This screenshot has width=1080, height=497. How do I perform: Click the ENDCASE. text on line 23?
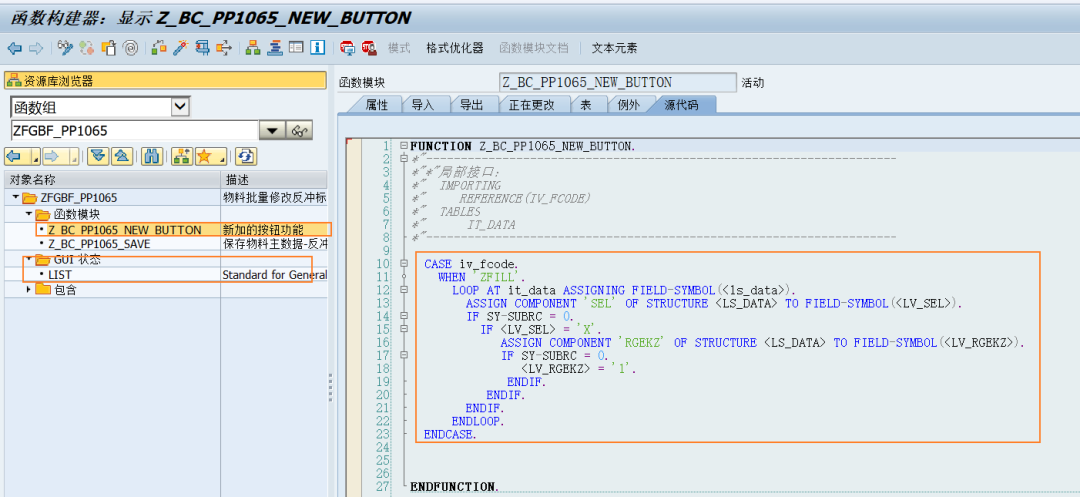click(x=450, y=434)
